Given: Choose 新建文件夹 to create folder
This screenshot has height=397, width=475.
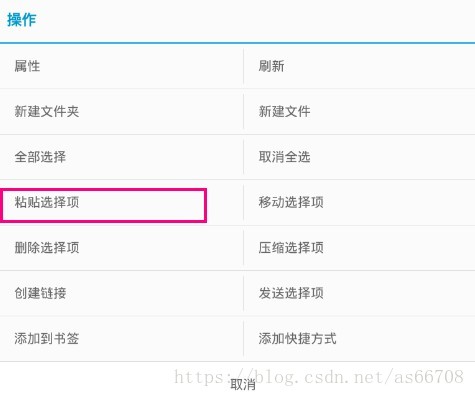Looking at the screenshot, I should [121, 112].
